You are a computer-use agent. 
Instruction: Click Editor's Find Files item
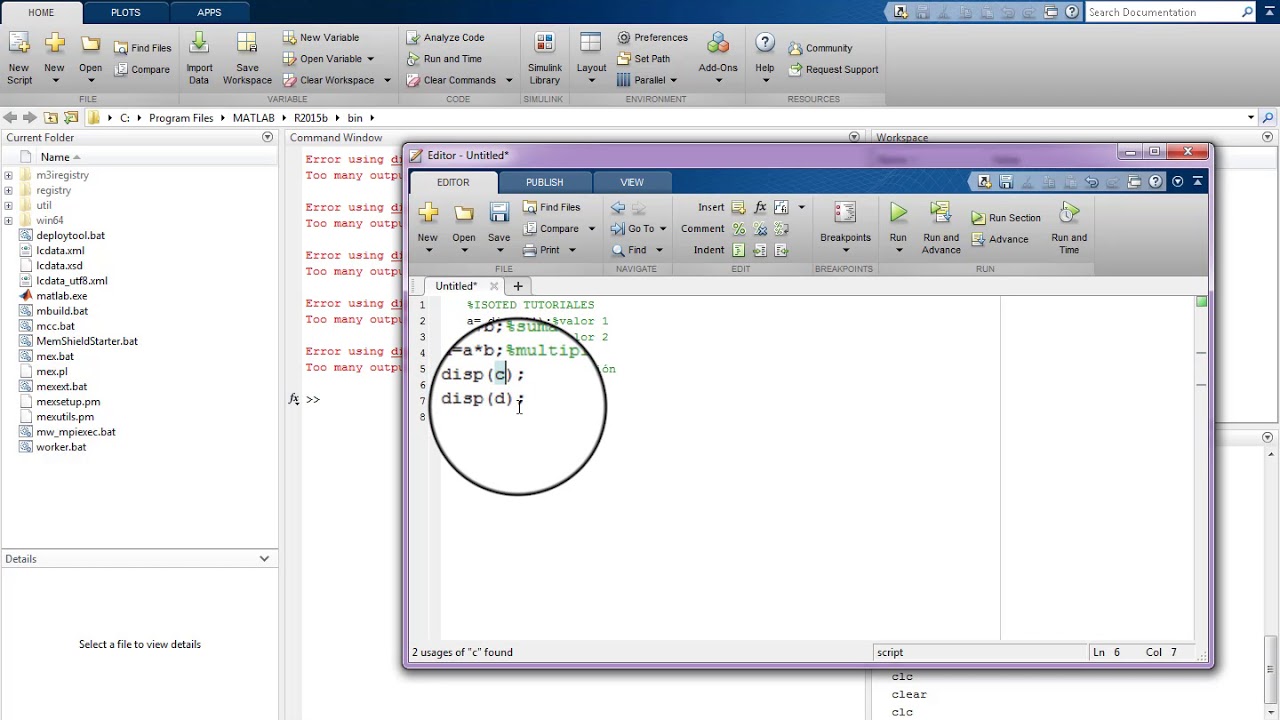[551, 208]
